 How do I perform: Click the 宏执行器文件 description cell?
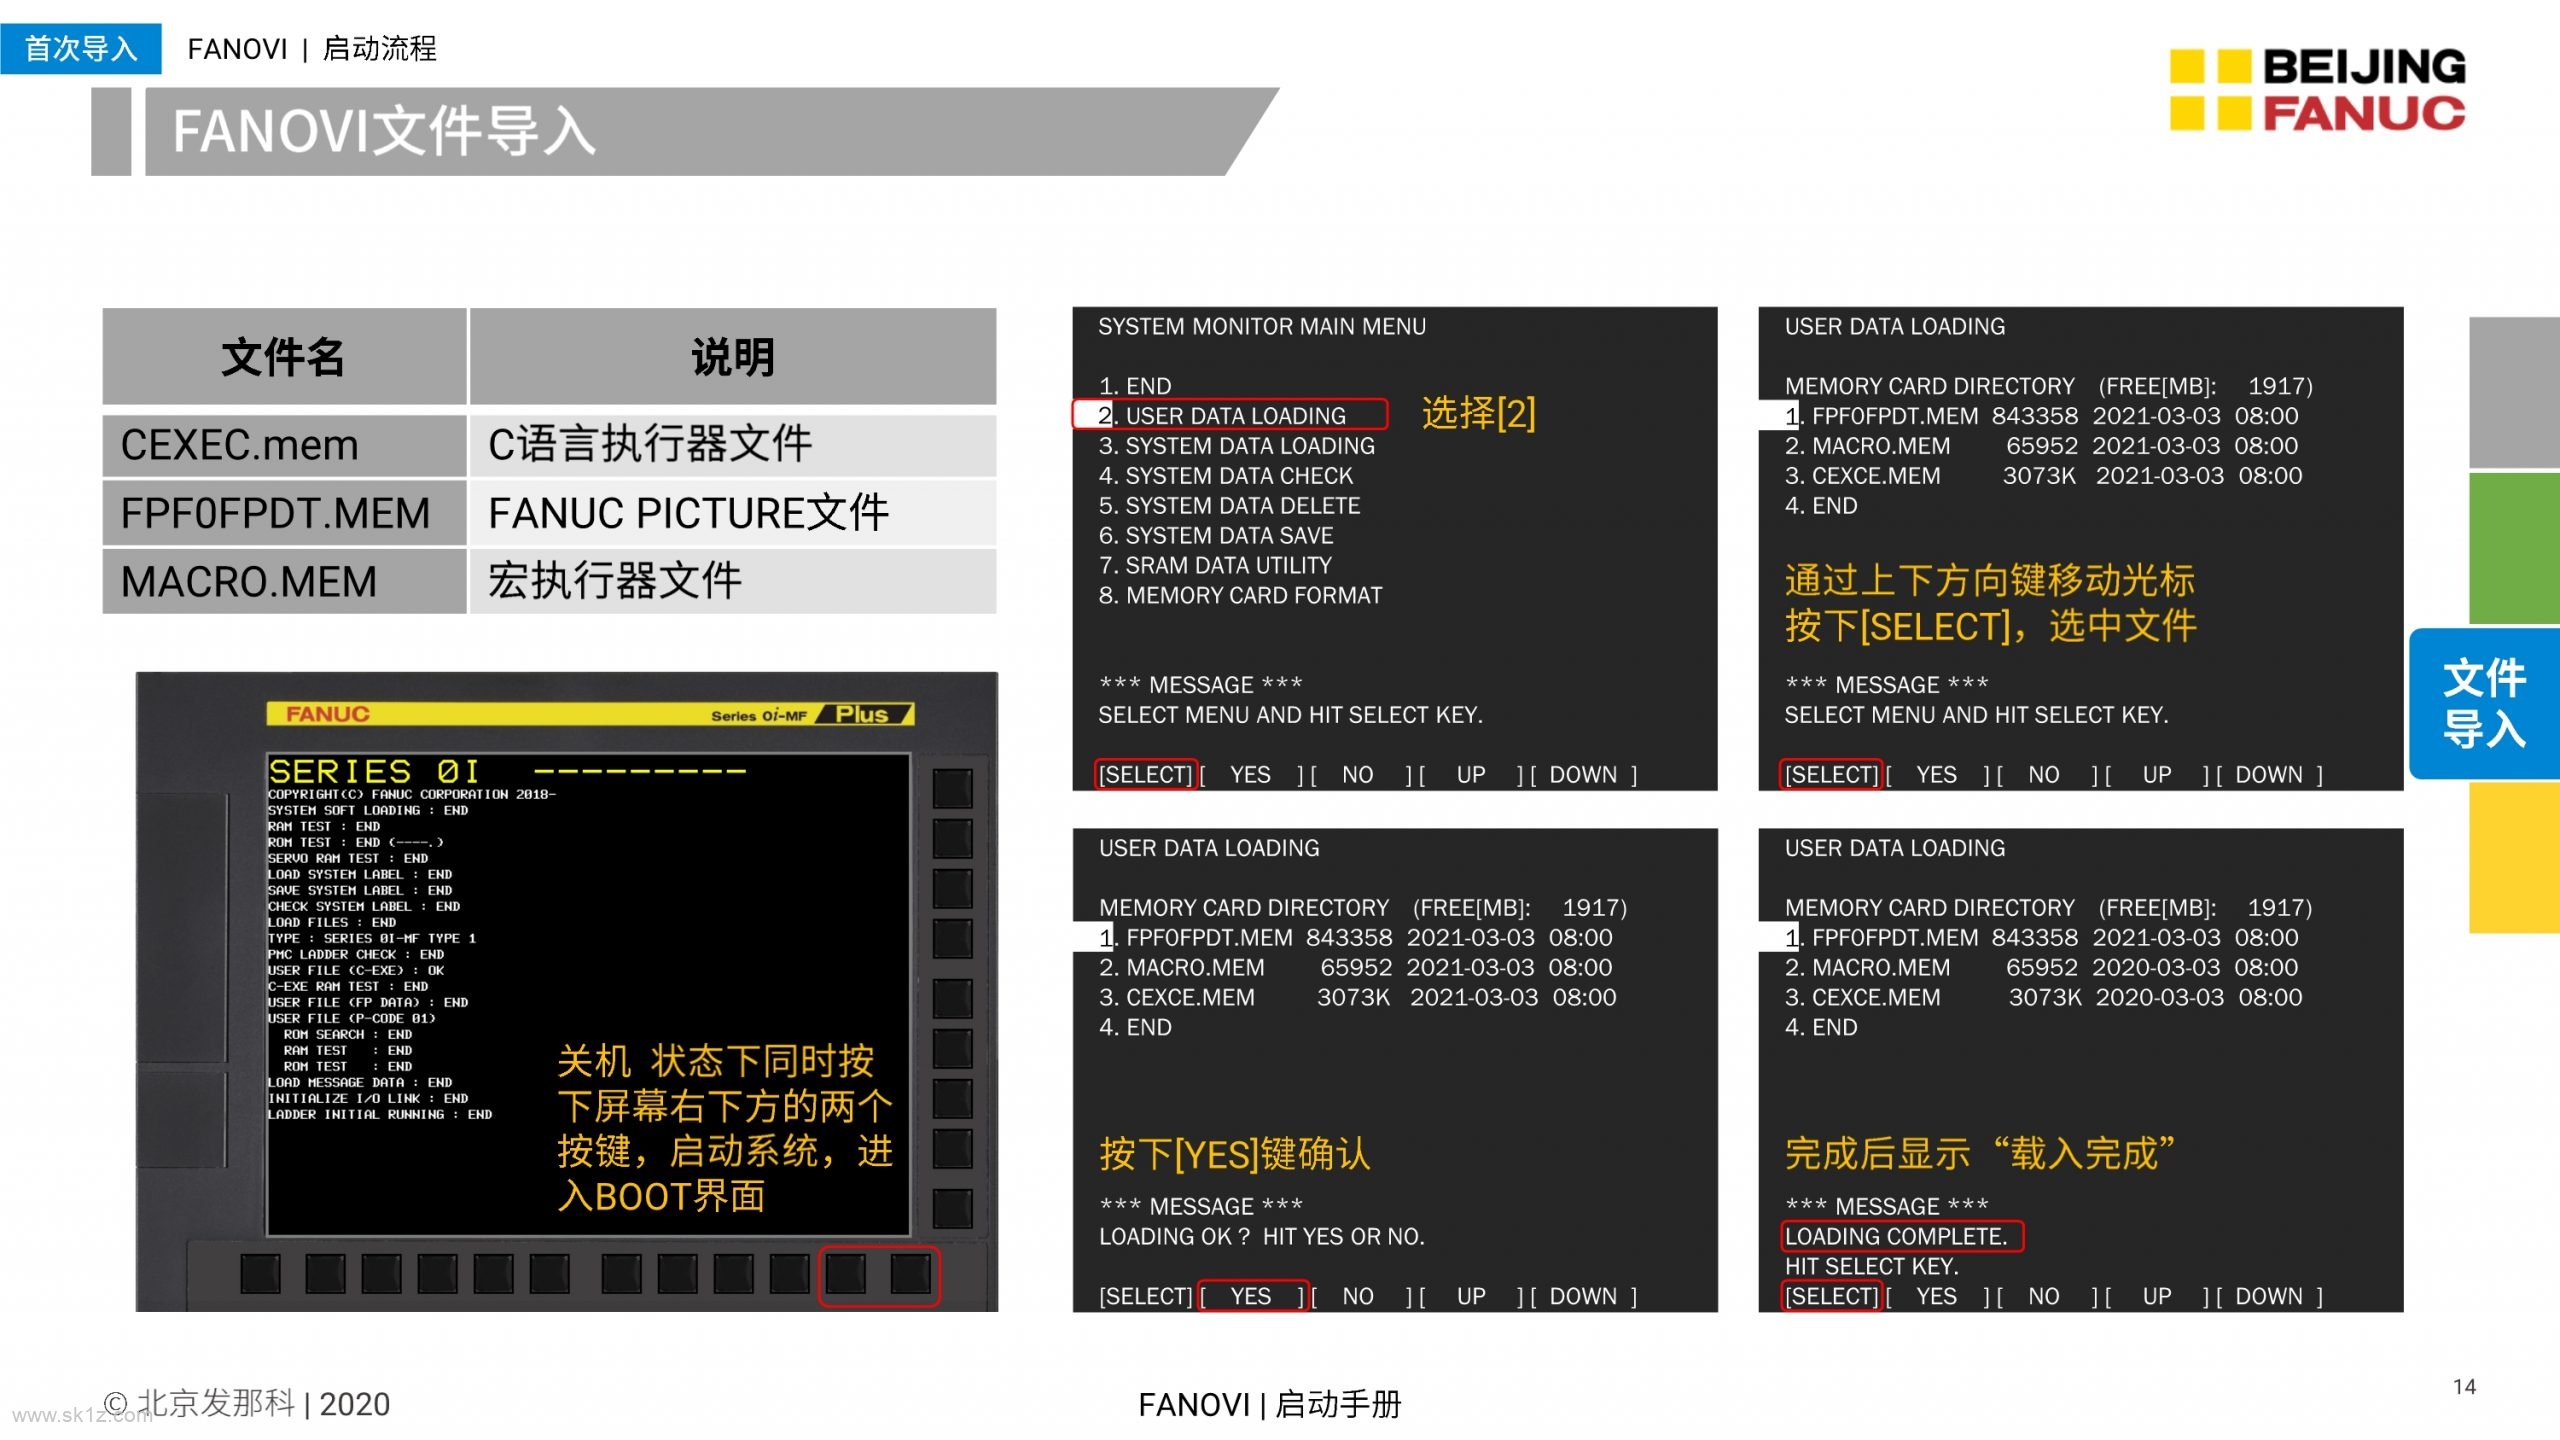733,581
